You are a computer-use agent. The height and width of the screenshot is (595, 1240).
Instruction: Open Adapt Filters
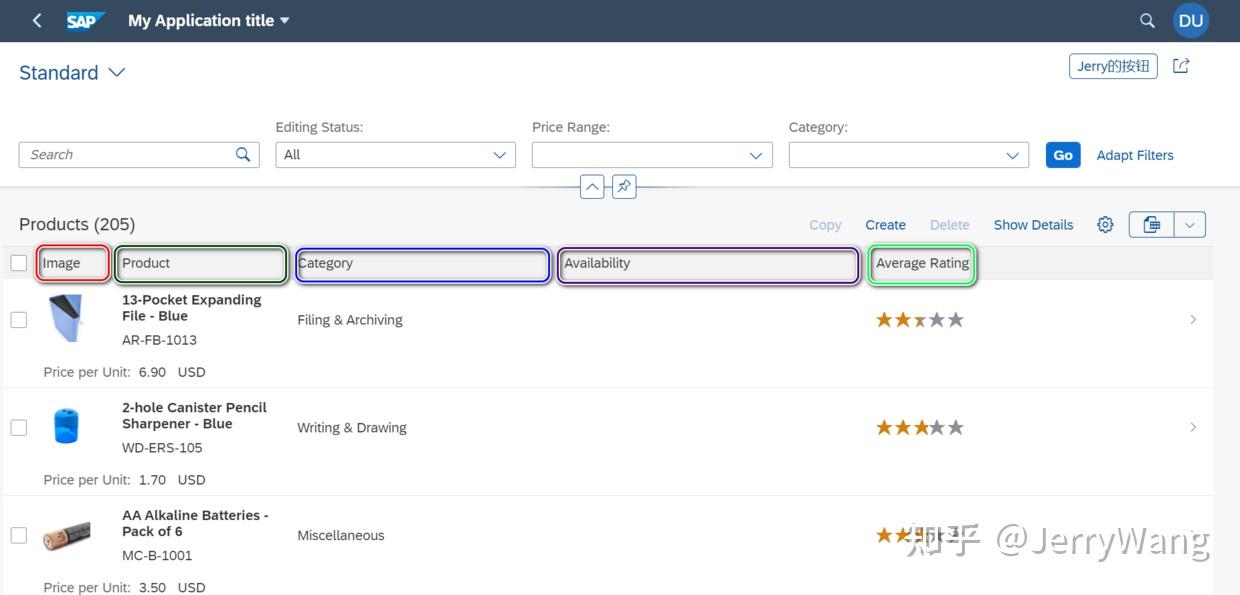pos(1135,155)
